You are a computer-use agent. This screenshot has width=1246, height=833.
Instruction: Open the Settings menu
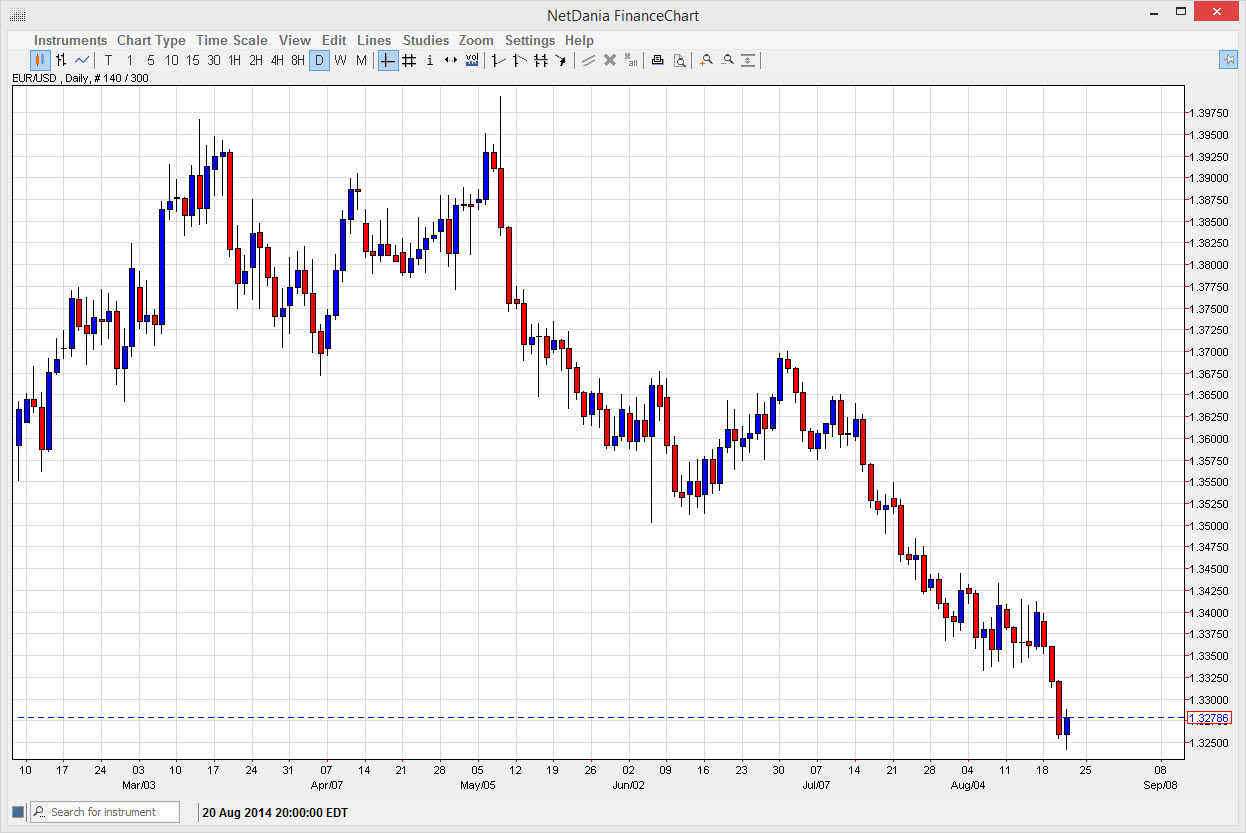pyautogui.click(x=529, y=40)
